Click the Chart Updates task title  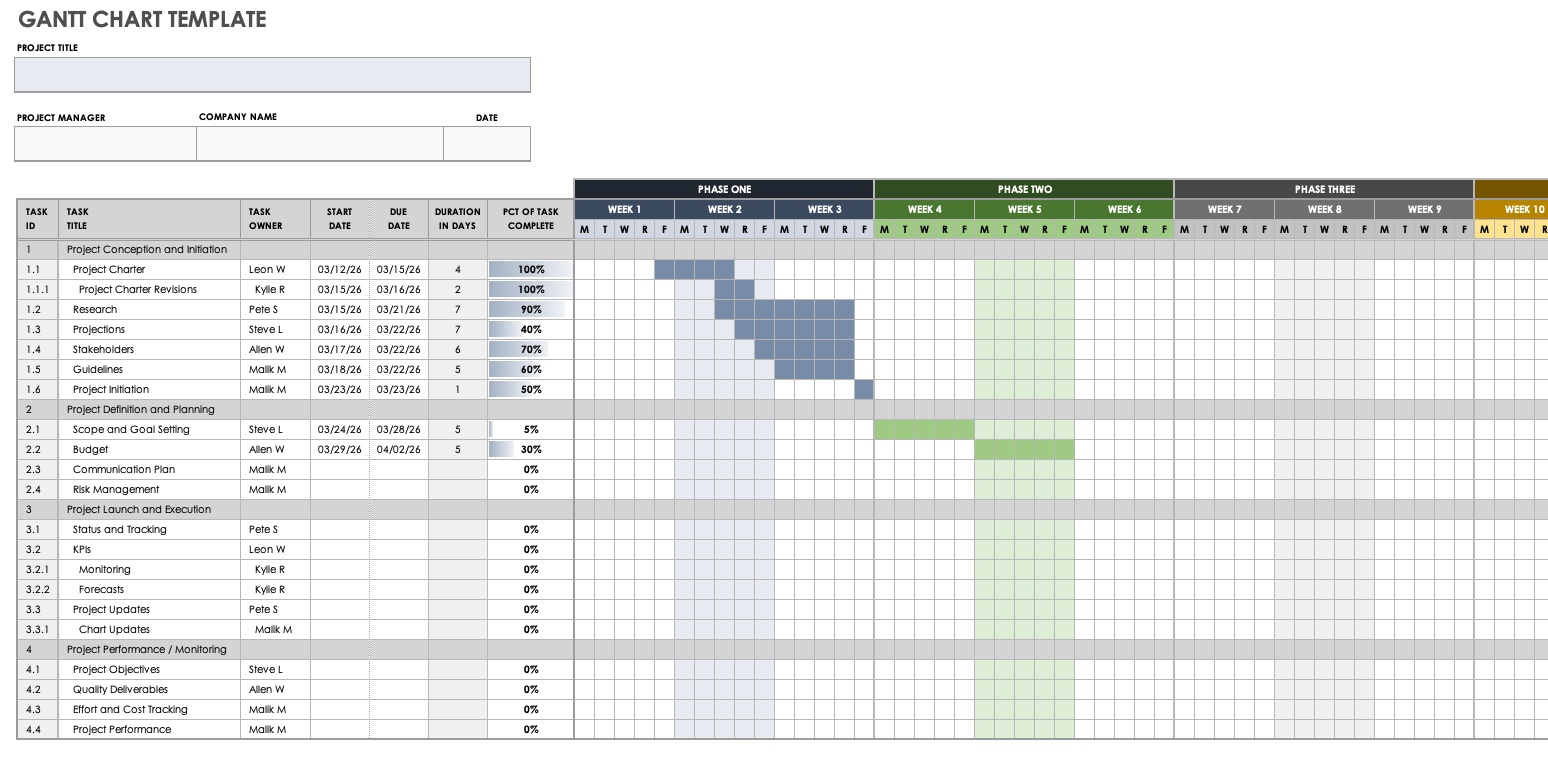click(x=115, y=629)
